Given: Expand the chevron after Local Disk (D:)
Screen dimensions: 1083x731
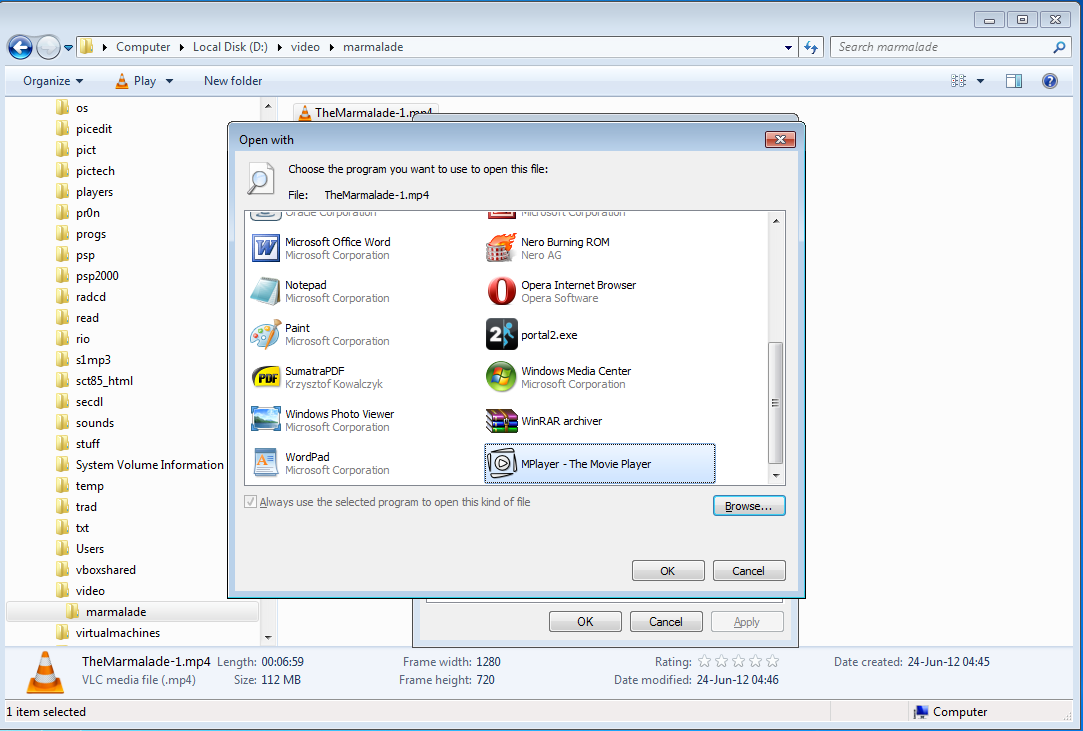Looking at the screenshot, I should coord(279,47).
